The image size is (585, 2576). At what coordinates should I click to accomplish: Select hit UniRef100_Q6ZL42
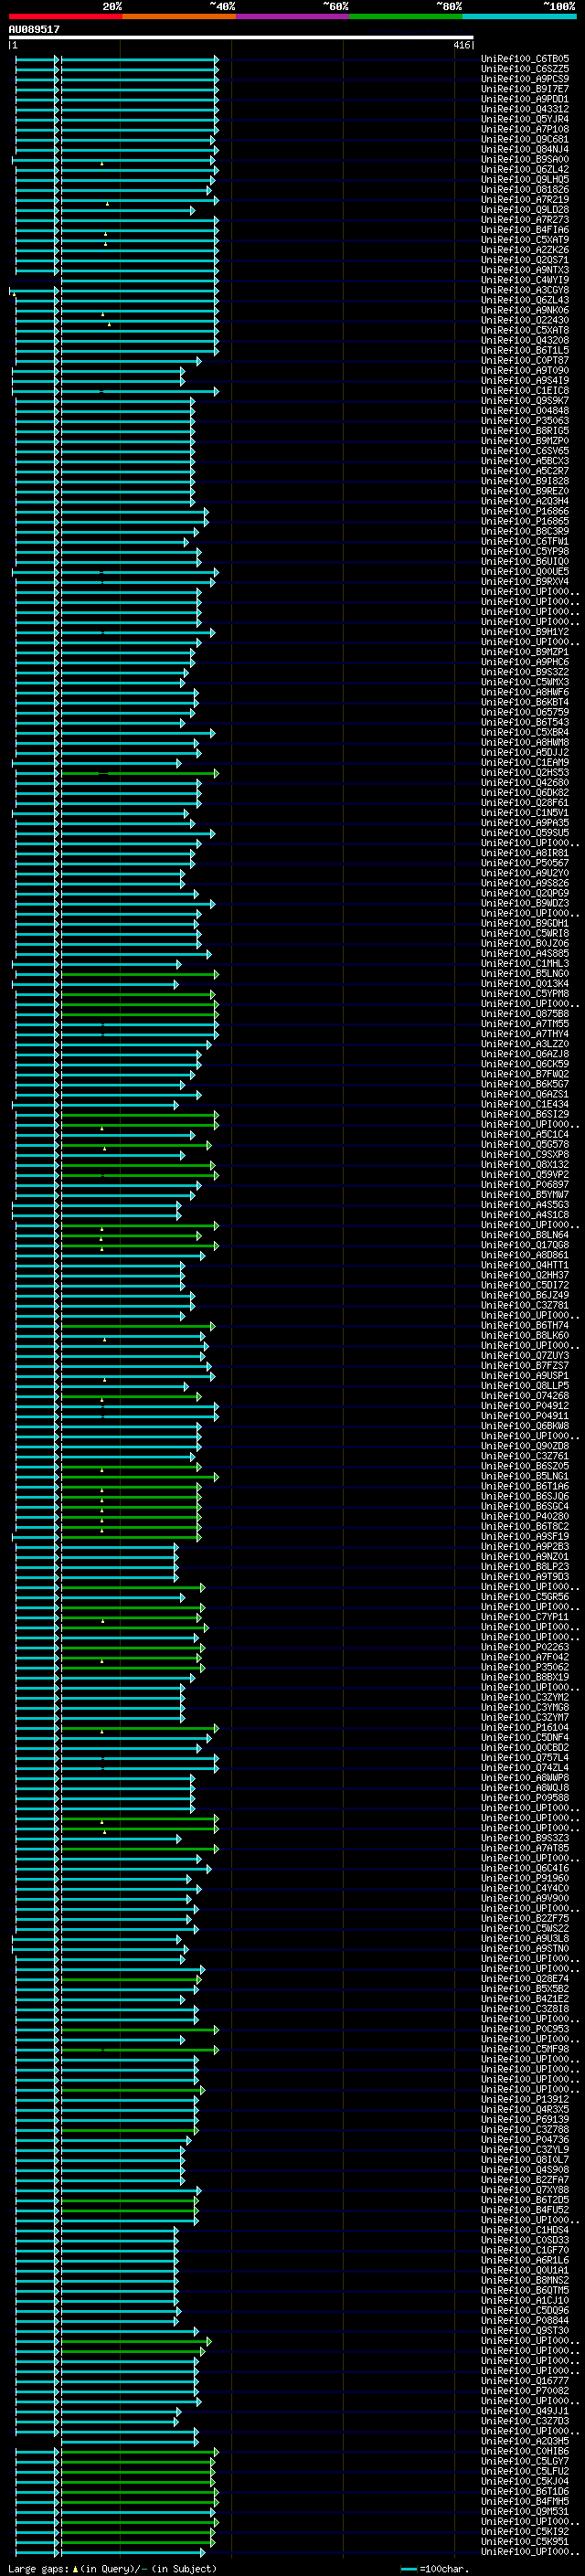[525, 170]
